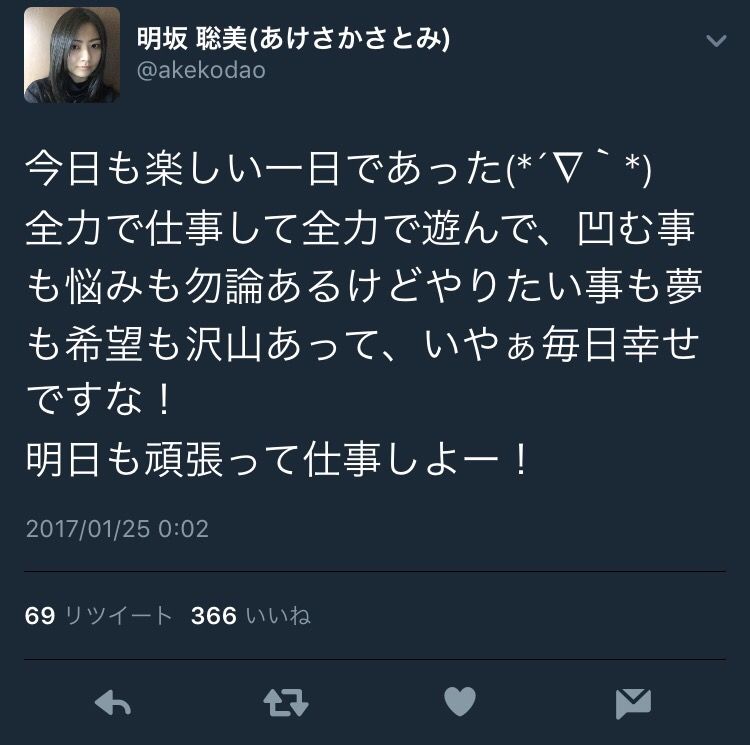Open the tweet timestamp 2017/01/25 0:02
This screenshot has width=750, height=745.
(x=117, y=529)
